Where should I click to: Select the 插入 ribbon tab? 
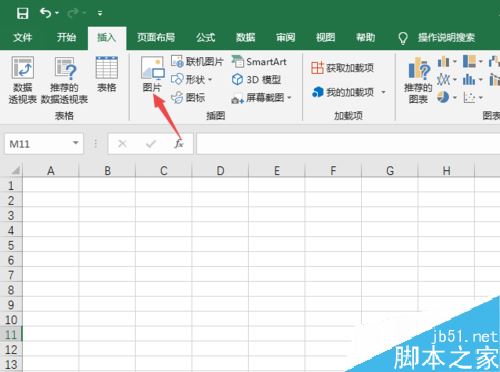tap(107, 37)
